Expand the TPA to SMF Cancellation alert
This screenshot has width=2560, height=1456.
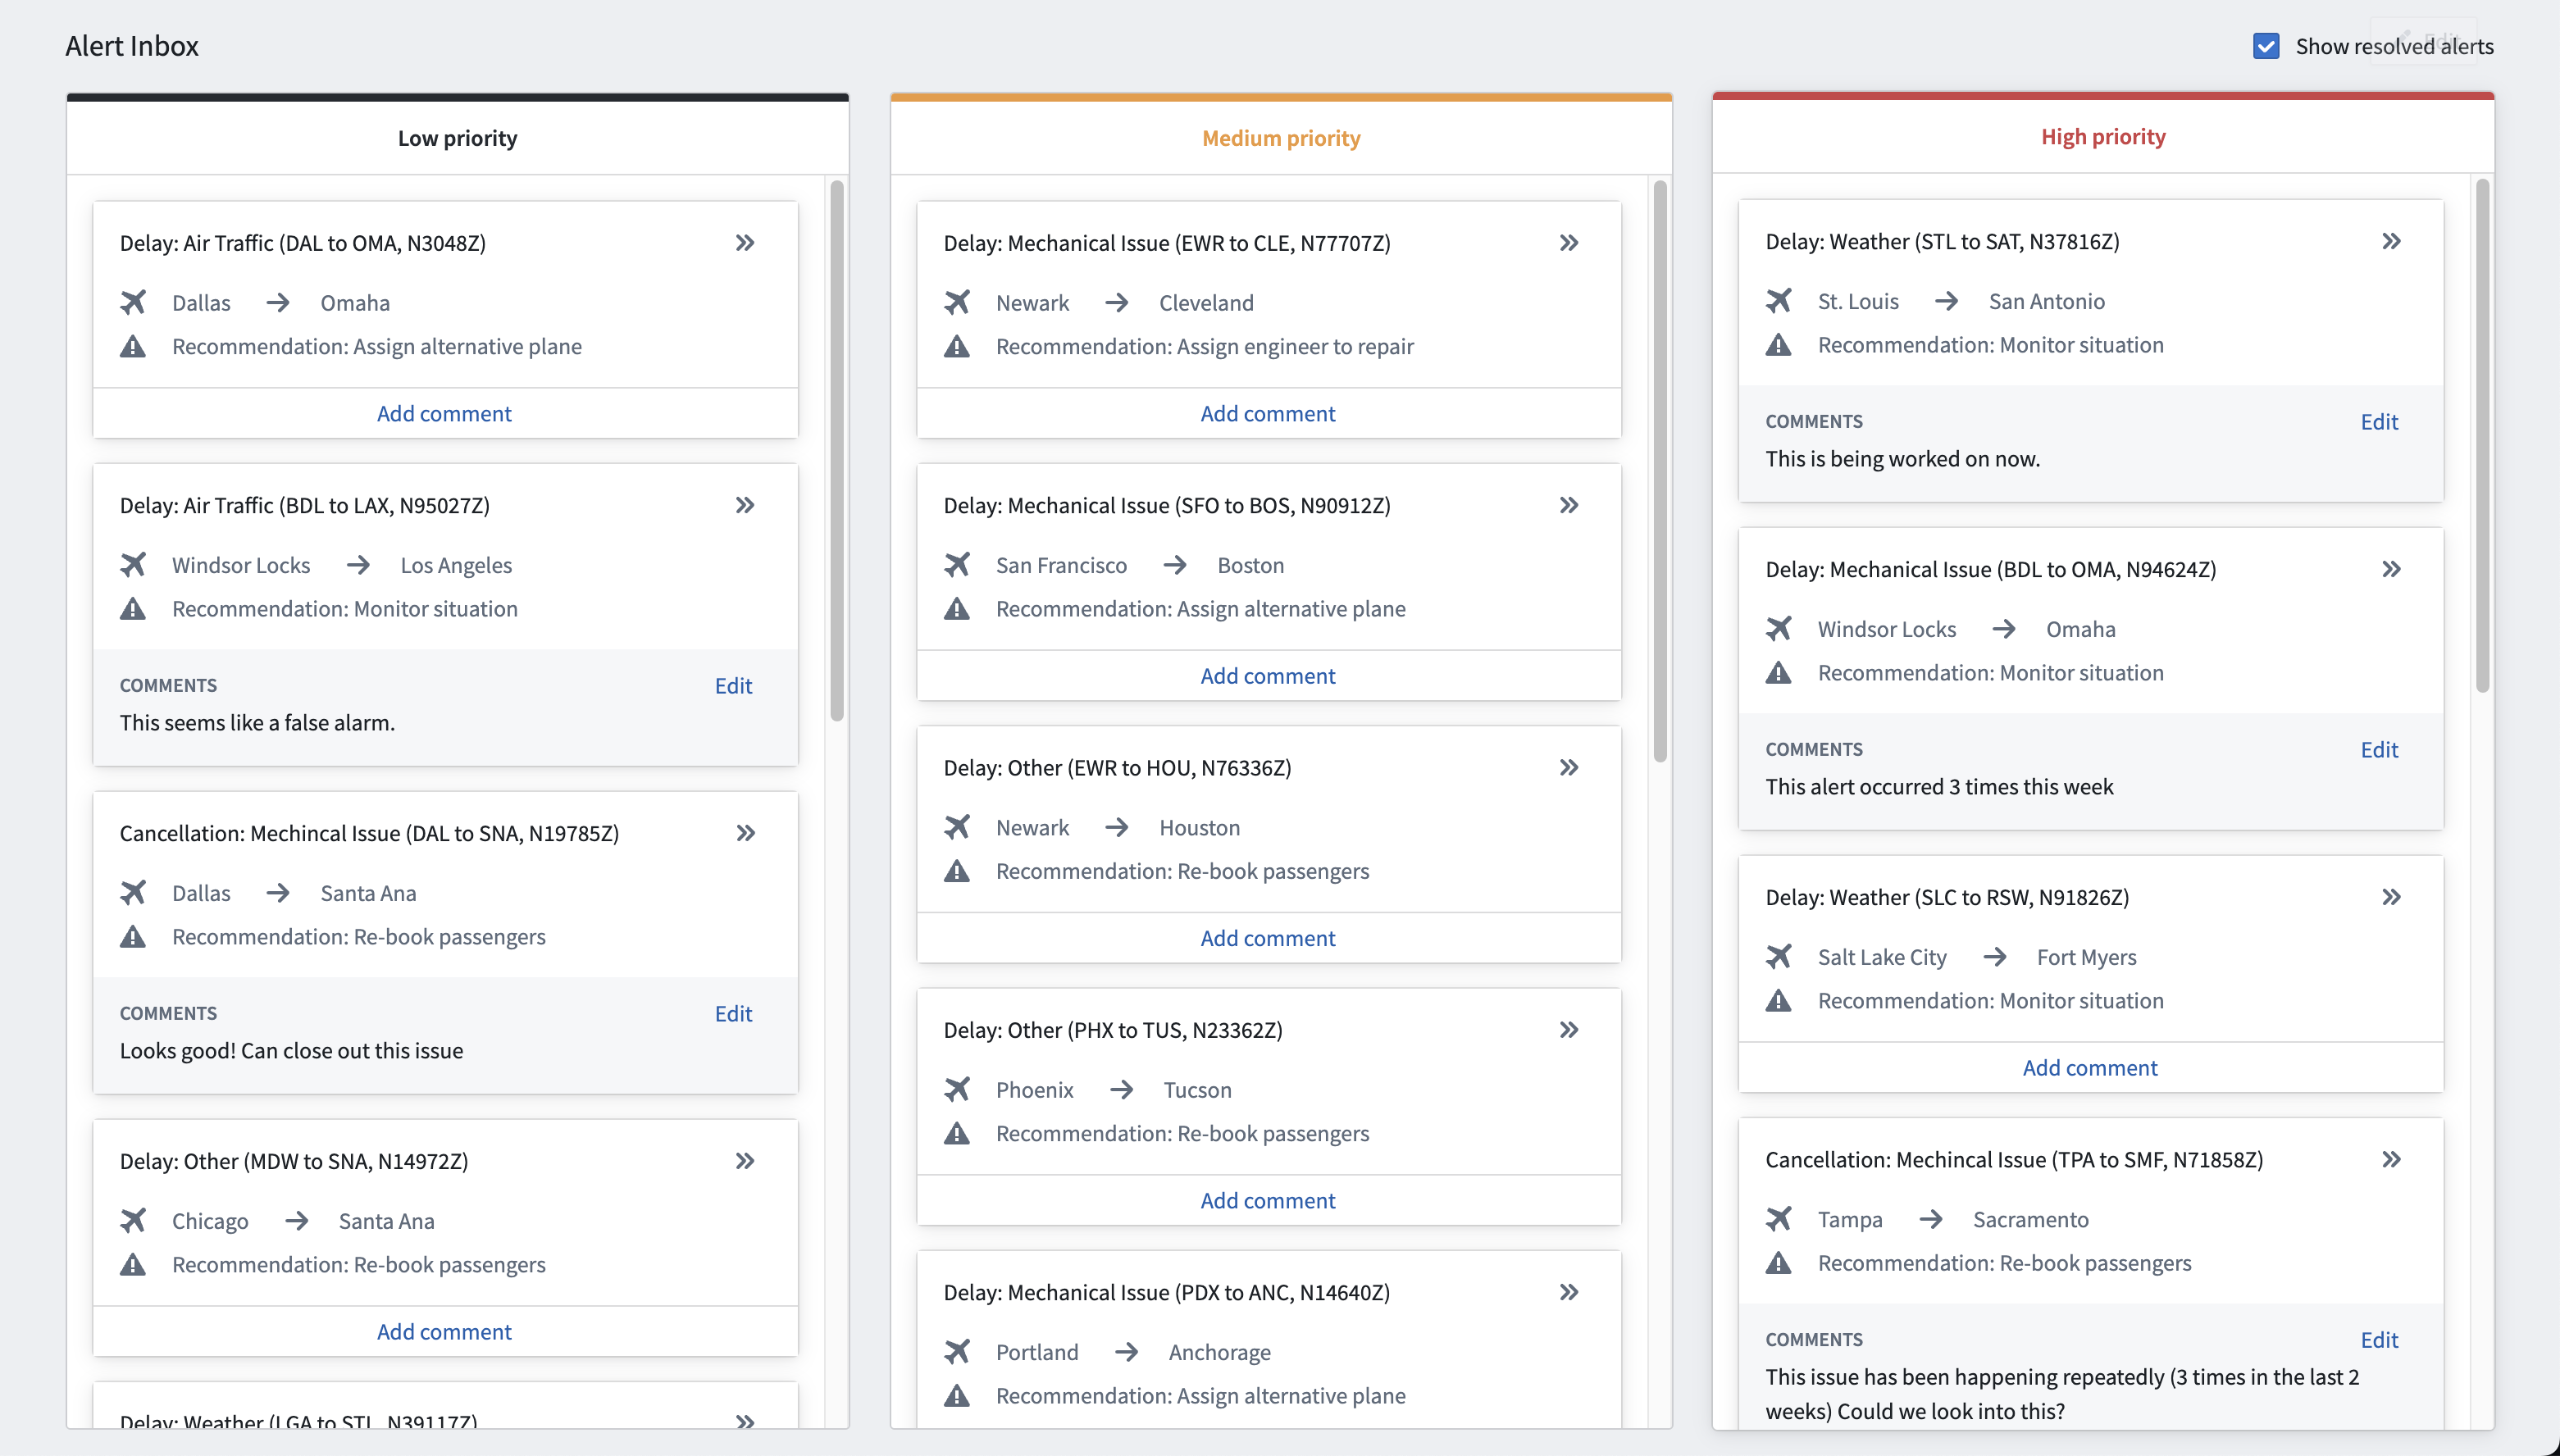point(2391,1159)
